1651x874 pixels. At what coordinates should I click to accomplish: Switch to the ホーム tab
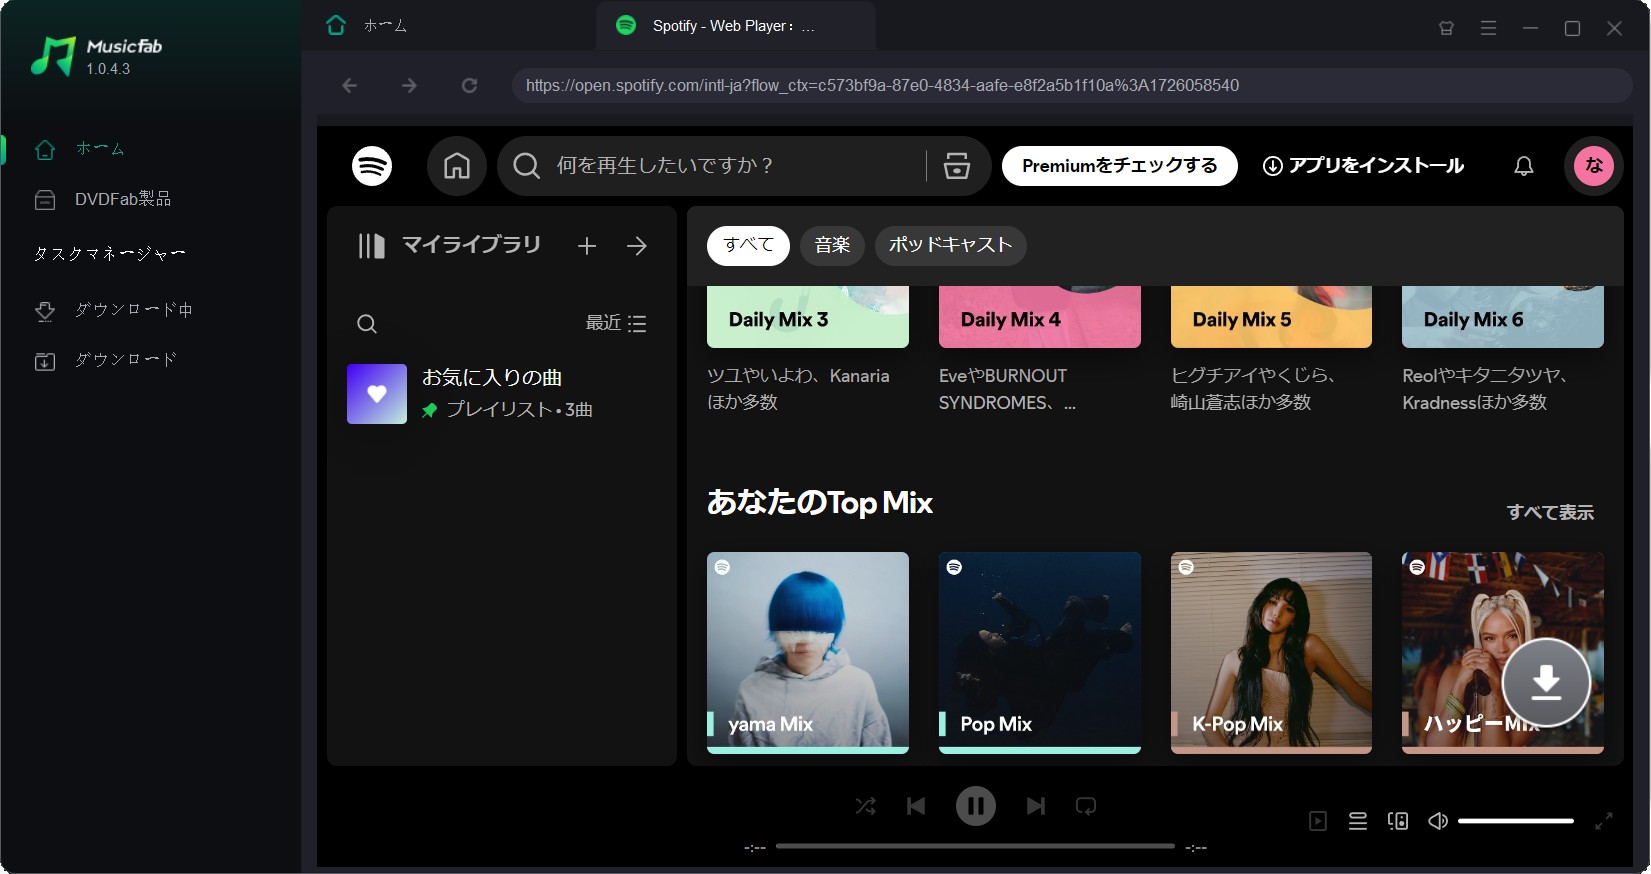point(367,26)
